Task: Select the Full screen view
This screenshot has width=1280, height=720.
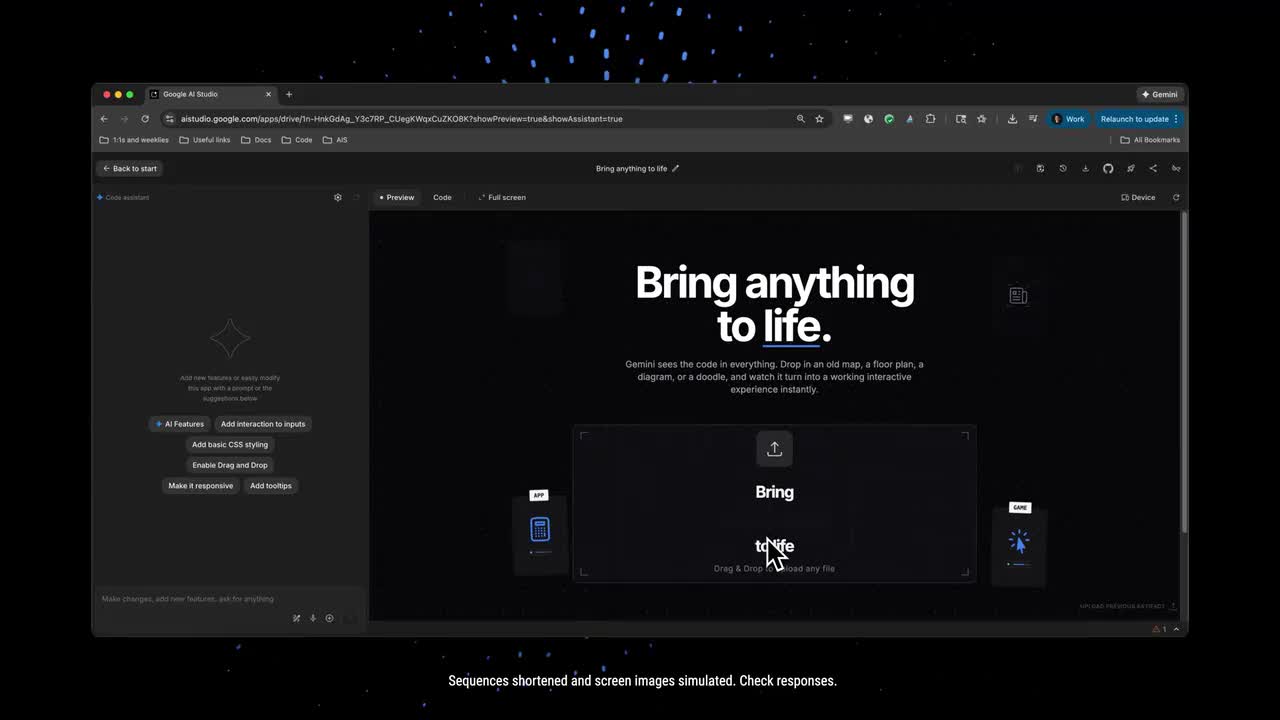Action: (502, 197)
